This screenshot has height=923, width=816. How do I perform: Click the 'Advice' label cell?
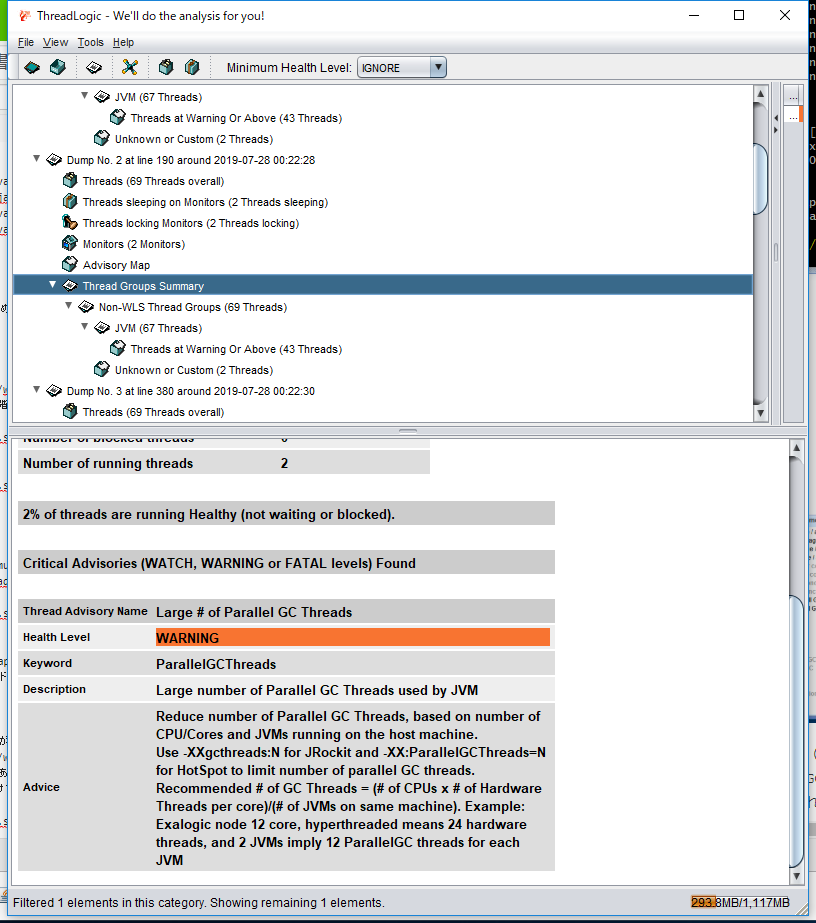coord(41,787)
